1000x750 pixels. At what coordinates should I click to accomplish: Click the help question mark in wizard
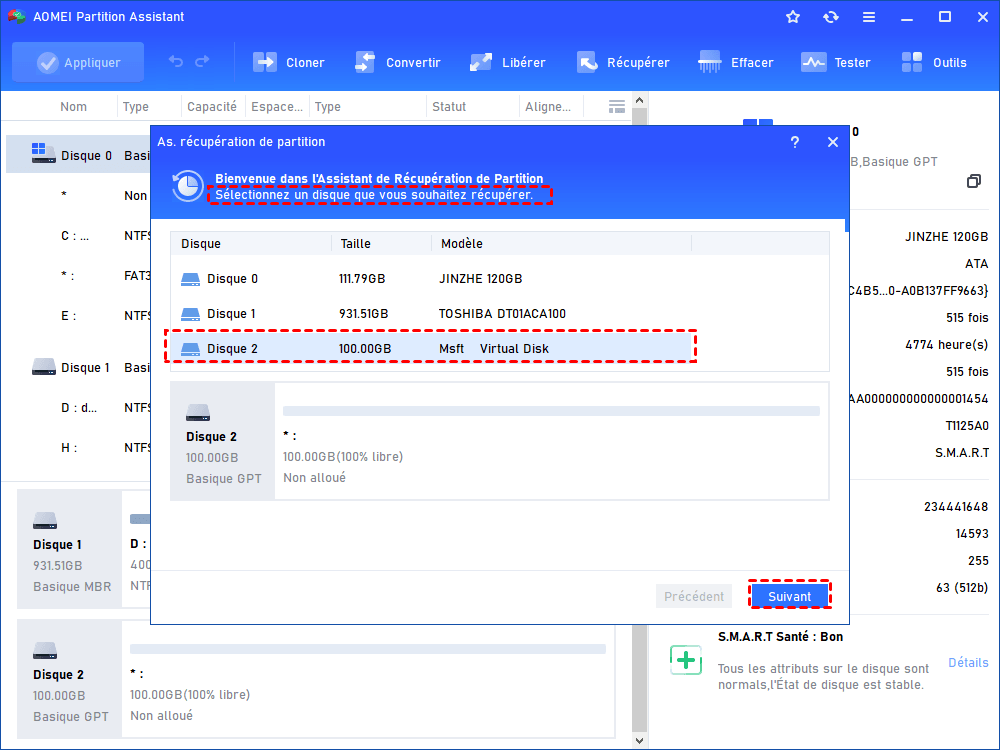(x=795, y=142)
